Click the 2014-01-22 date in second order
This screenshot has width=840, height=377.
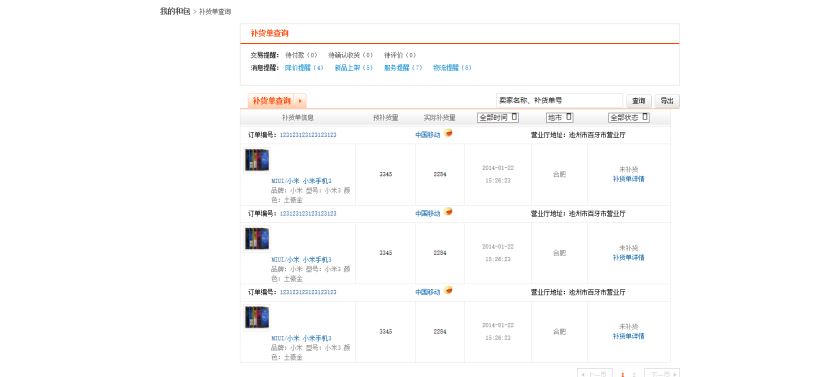coord(498,247)
